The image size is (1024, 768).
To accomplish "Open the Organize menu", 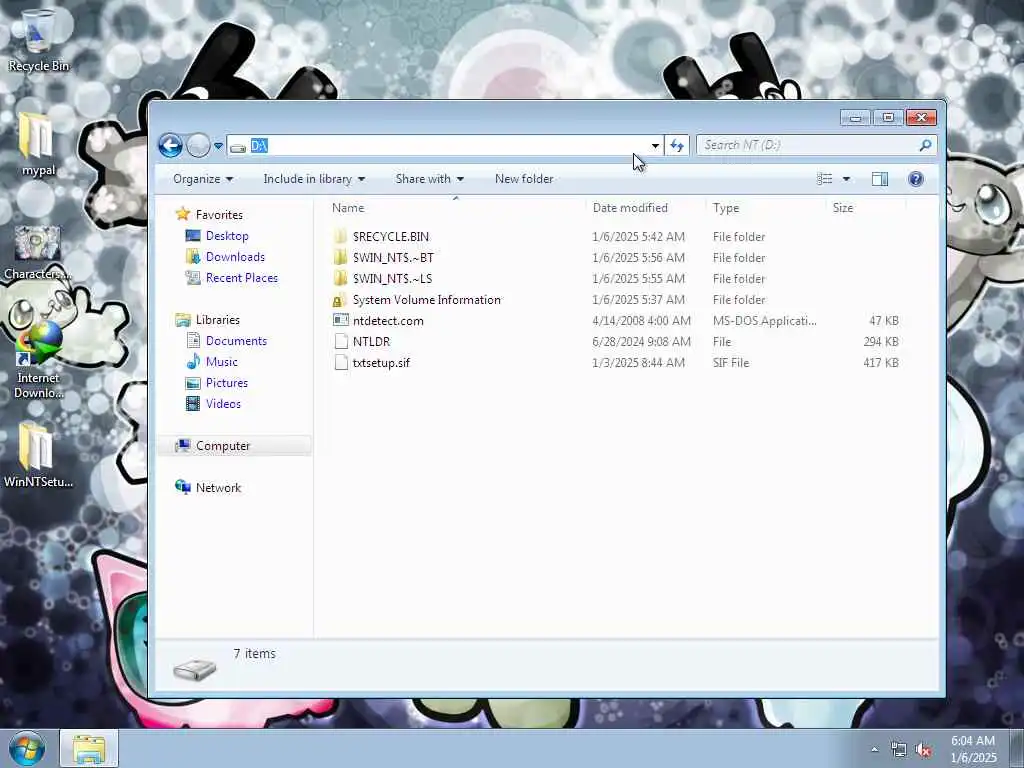I will click(202, 179).
